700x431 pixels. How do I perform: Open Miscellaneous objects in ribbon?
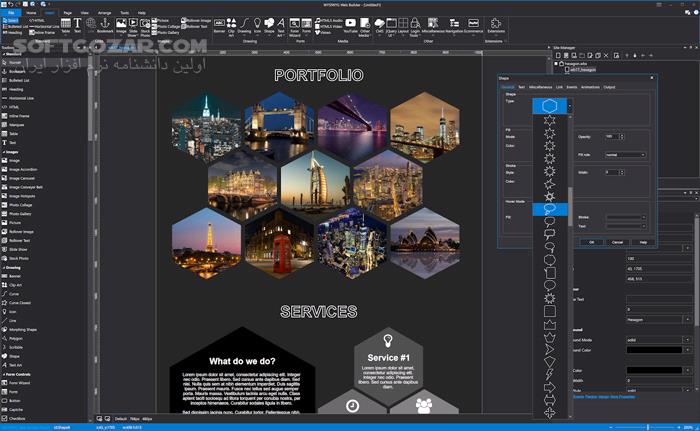[x=433, y=26]
